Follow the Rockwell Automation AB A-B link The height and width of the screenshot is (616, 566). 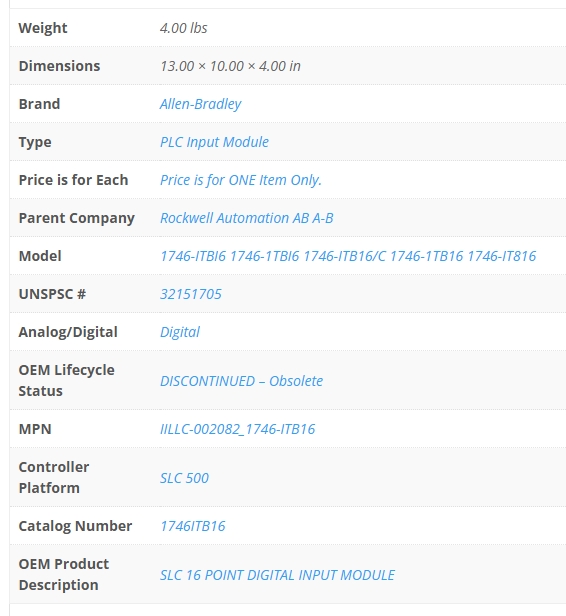247,218
